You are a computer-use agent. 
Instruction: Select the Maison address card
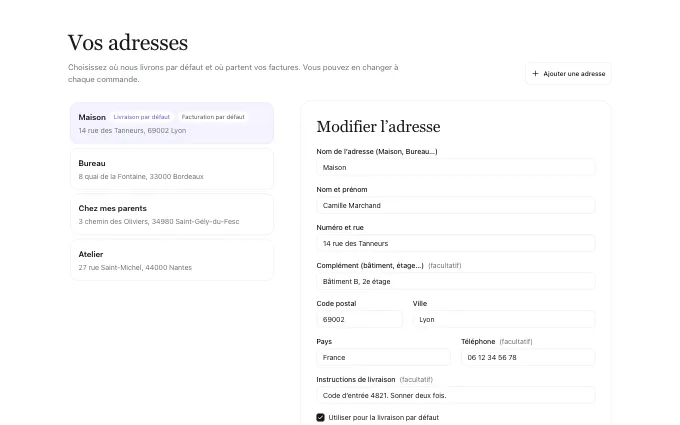[172, 123]
